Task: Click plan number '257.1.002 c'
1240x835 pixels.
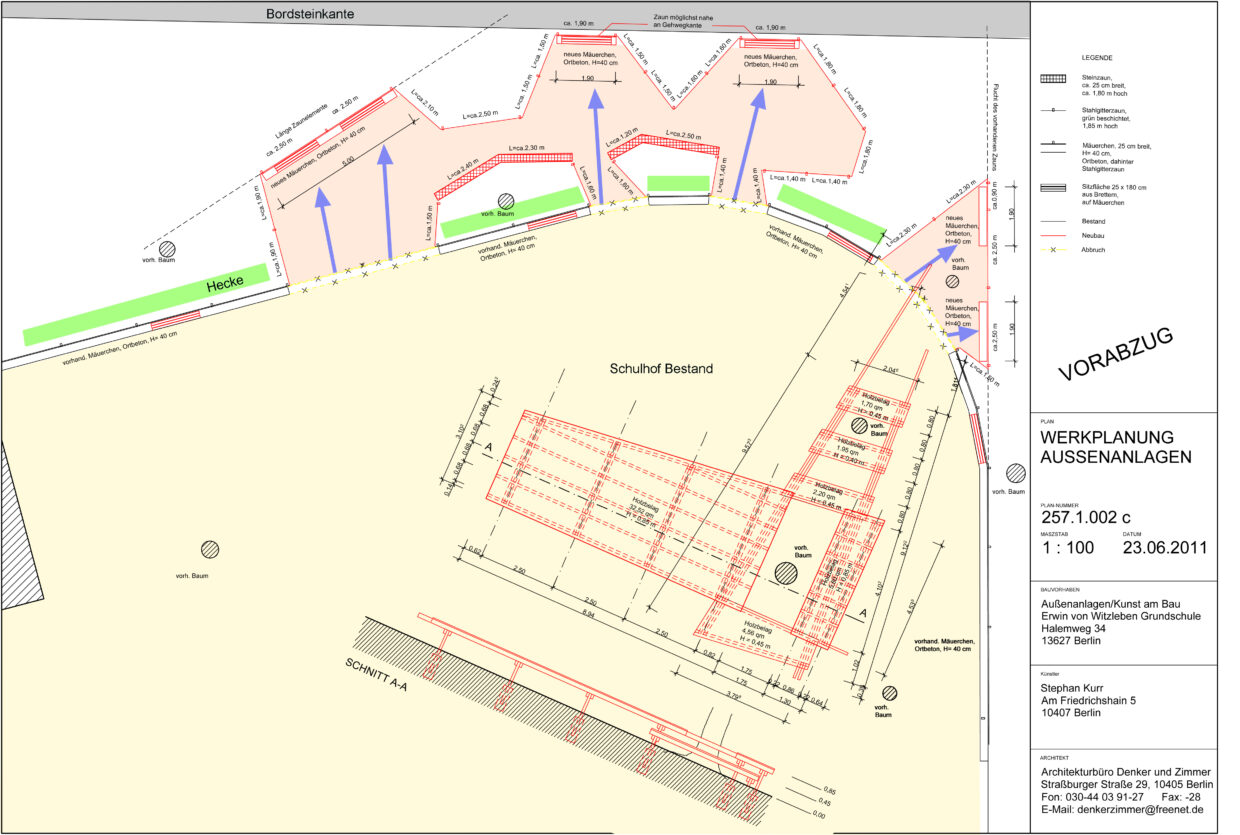Action: click(x=1085, y=517)
